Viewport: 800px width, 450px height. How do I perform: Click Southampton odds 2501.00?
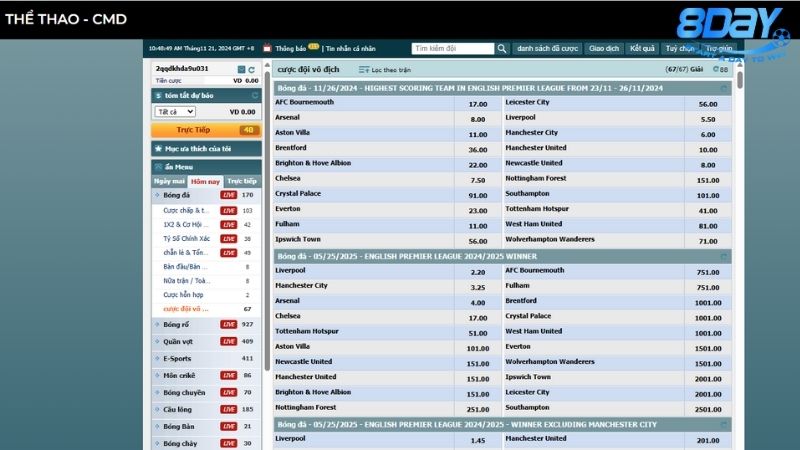tap(708, 410)
